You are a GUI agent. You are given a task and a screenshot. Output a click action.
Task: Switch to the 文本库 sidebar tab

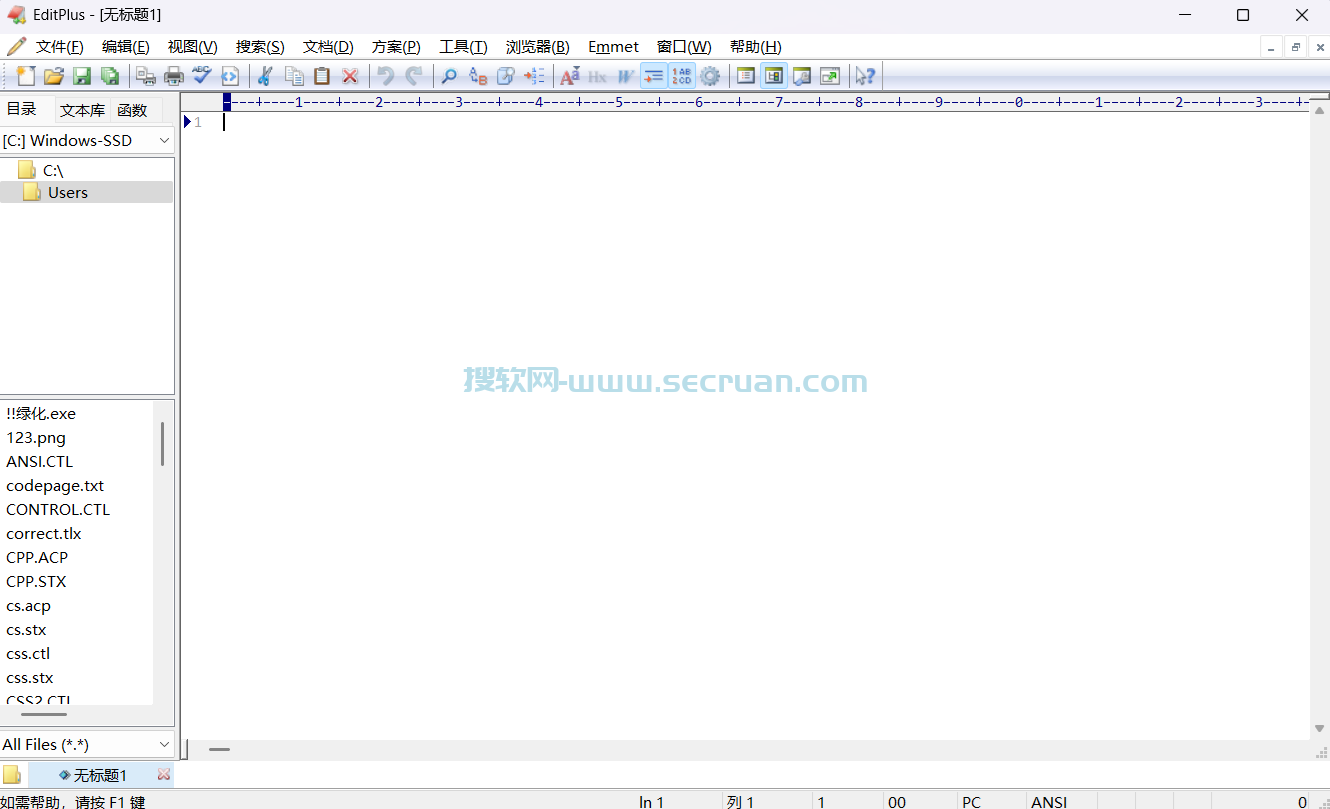point(82,110)
